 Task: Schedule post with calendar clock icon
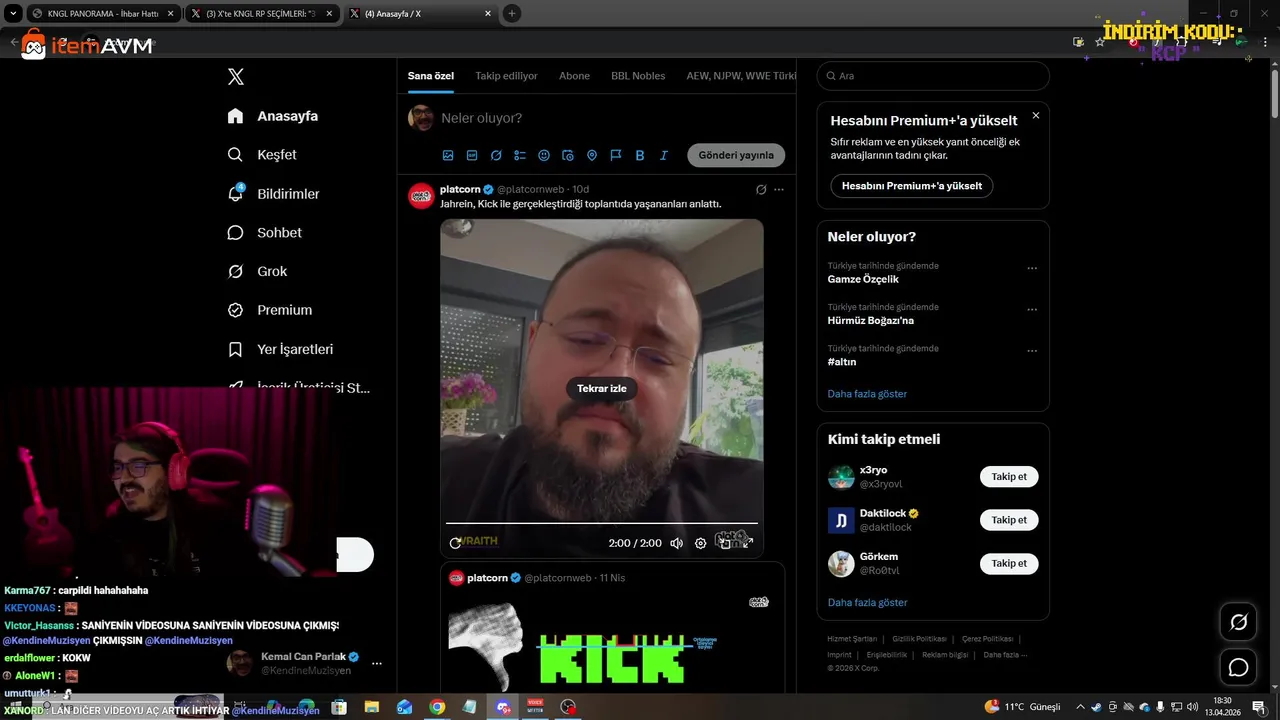click(568, 156)
